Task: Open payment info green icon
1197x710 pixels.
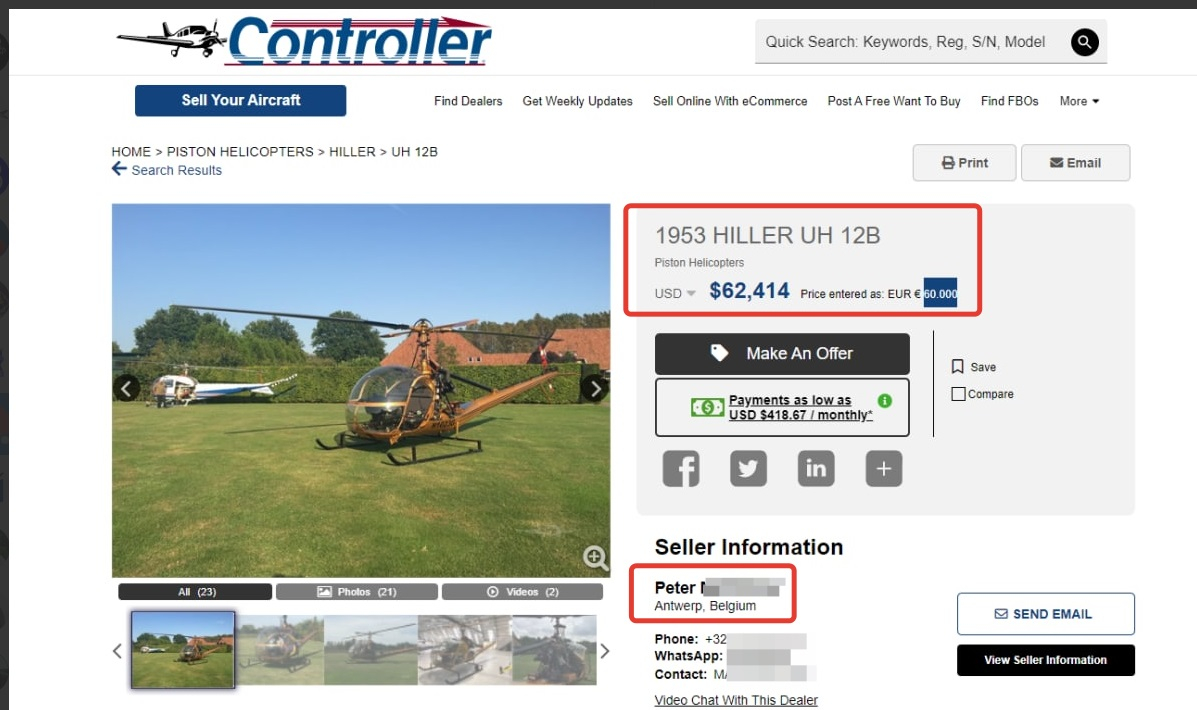Action: click(x=885, y=401)
